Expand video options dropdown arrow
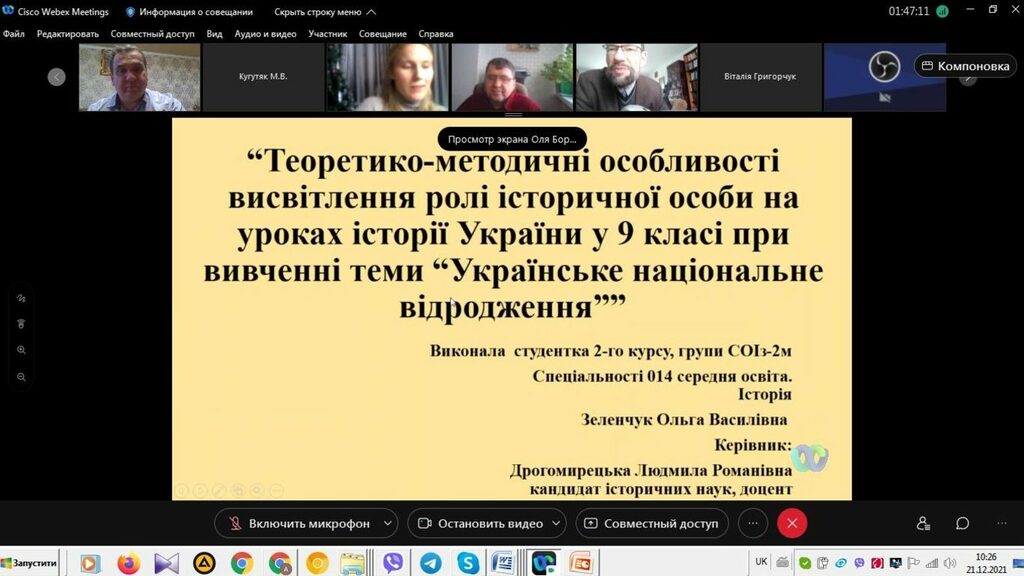This screenshot has width=1024, height=576. 556,523
